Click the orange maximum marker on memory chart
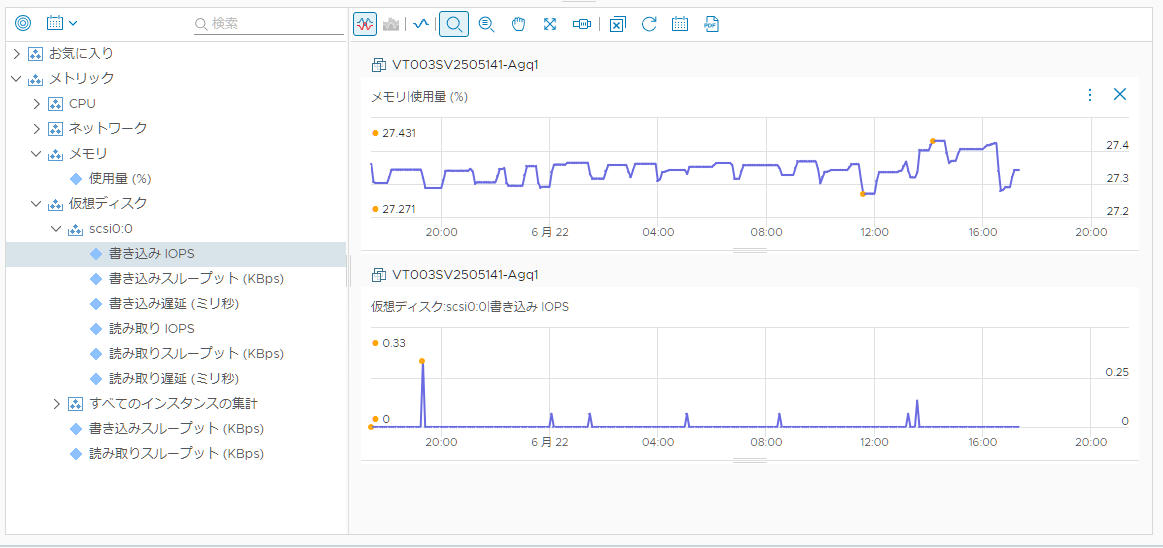1163x548 pixels. point(933,140)
